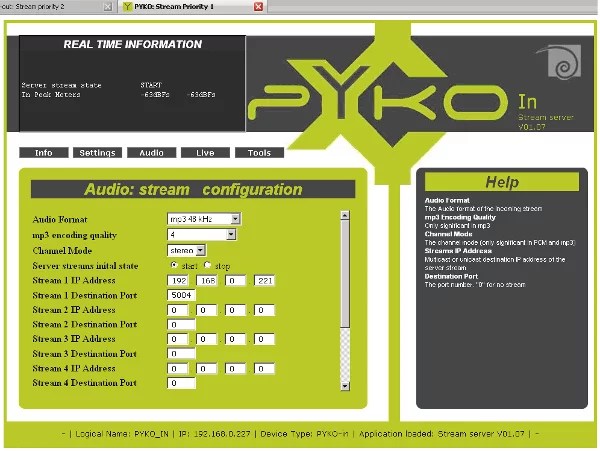Select the stop radio button
The image size is (600, 451).
coord(208,265)
